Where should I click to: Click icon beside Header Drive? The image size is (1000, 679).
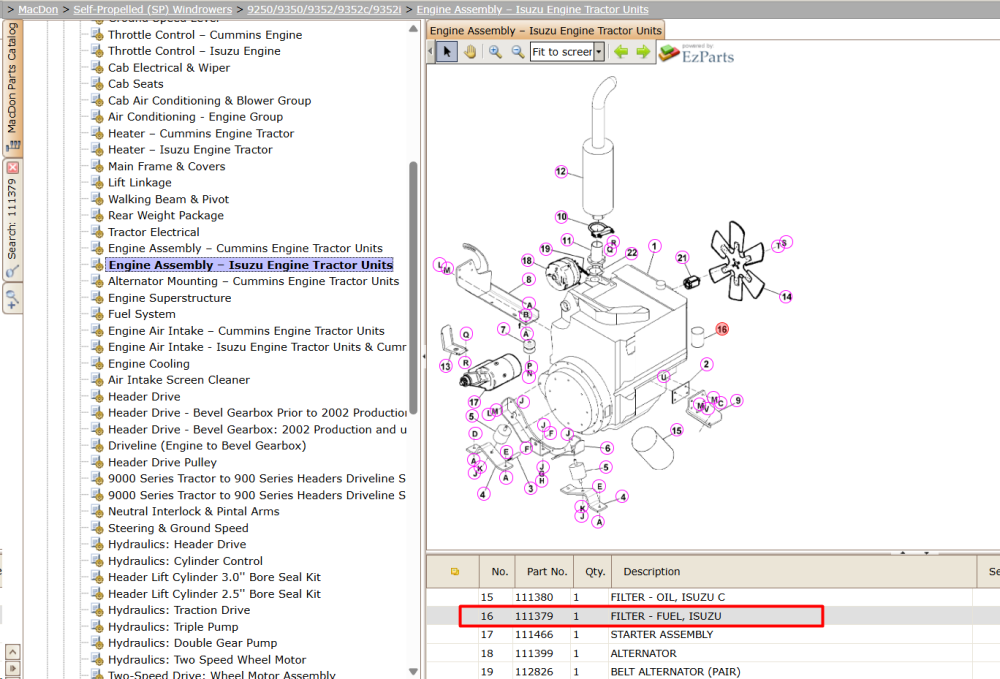tap(97, 396)
